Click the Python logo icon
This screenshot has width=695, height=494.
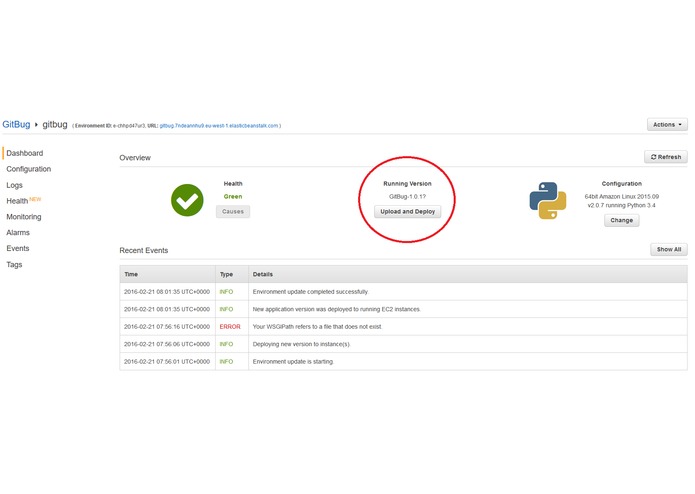tap(548, 200)
